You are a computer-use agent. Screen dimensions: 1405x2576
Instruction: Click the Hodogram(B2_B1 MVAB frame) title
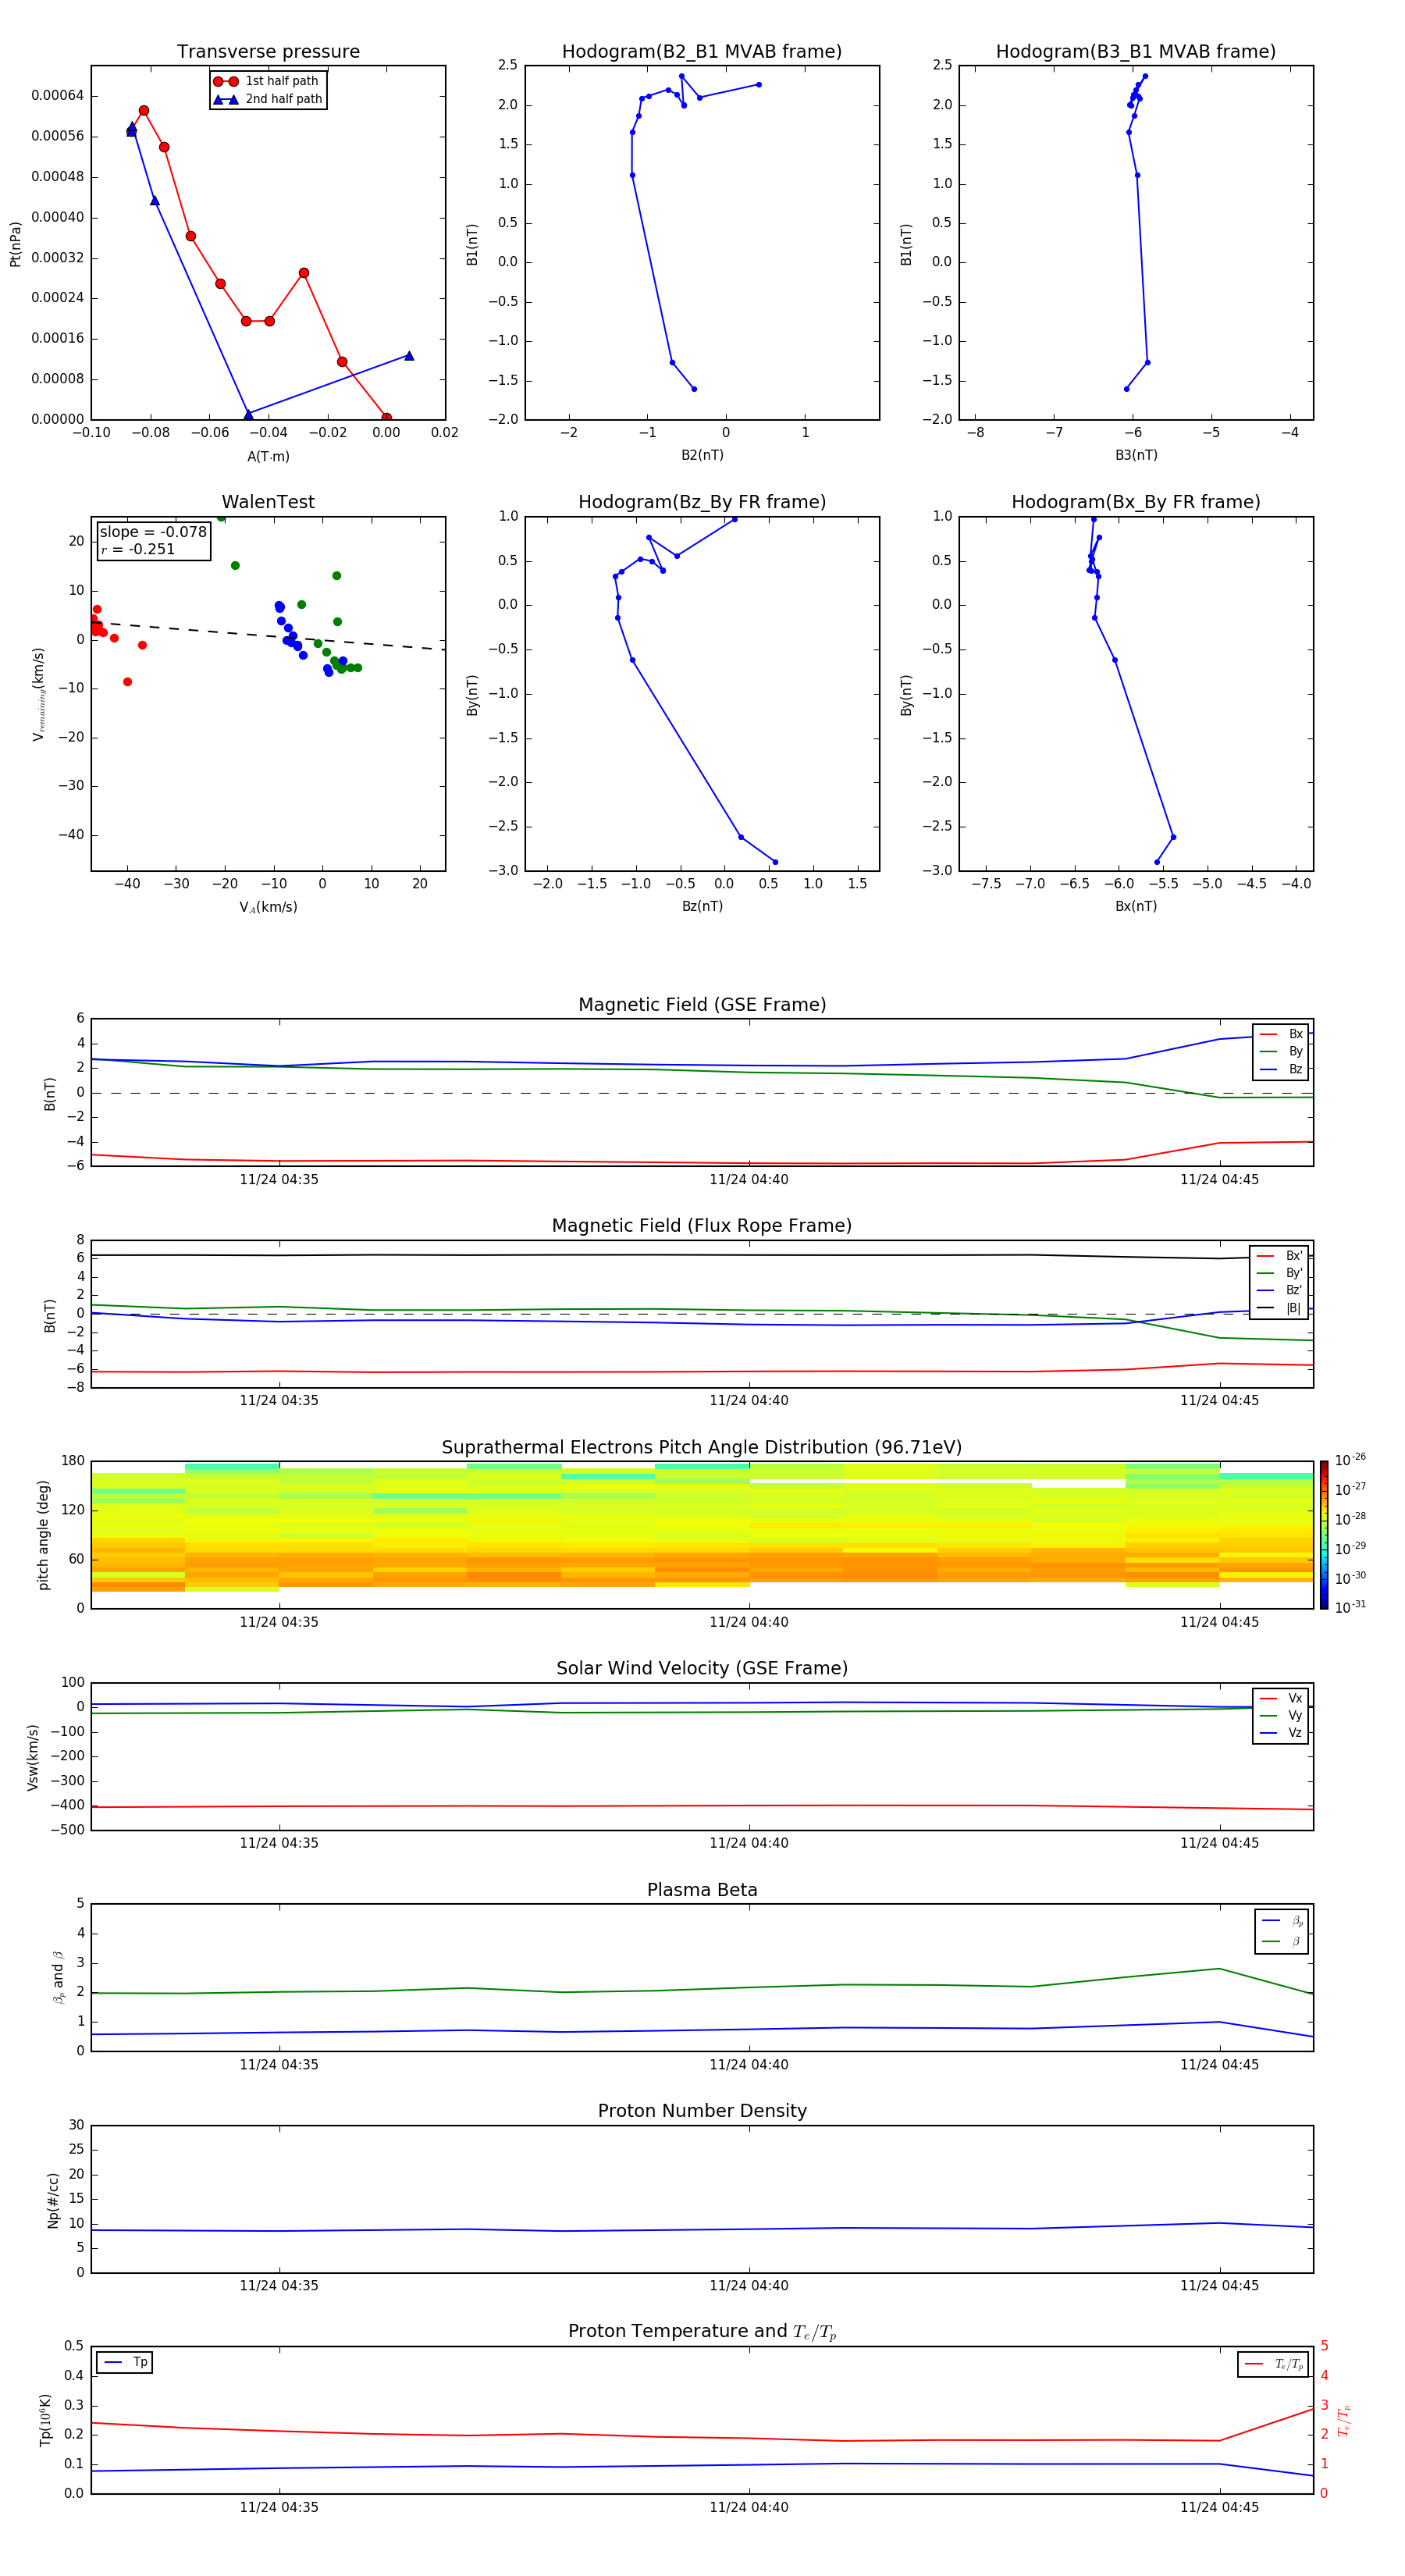(x=702, y=51)
